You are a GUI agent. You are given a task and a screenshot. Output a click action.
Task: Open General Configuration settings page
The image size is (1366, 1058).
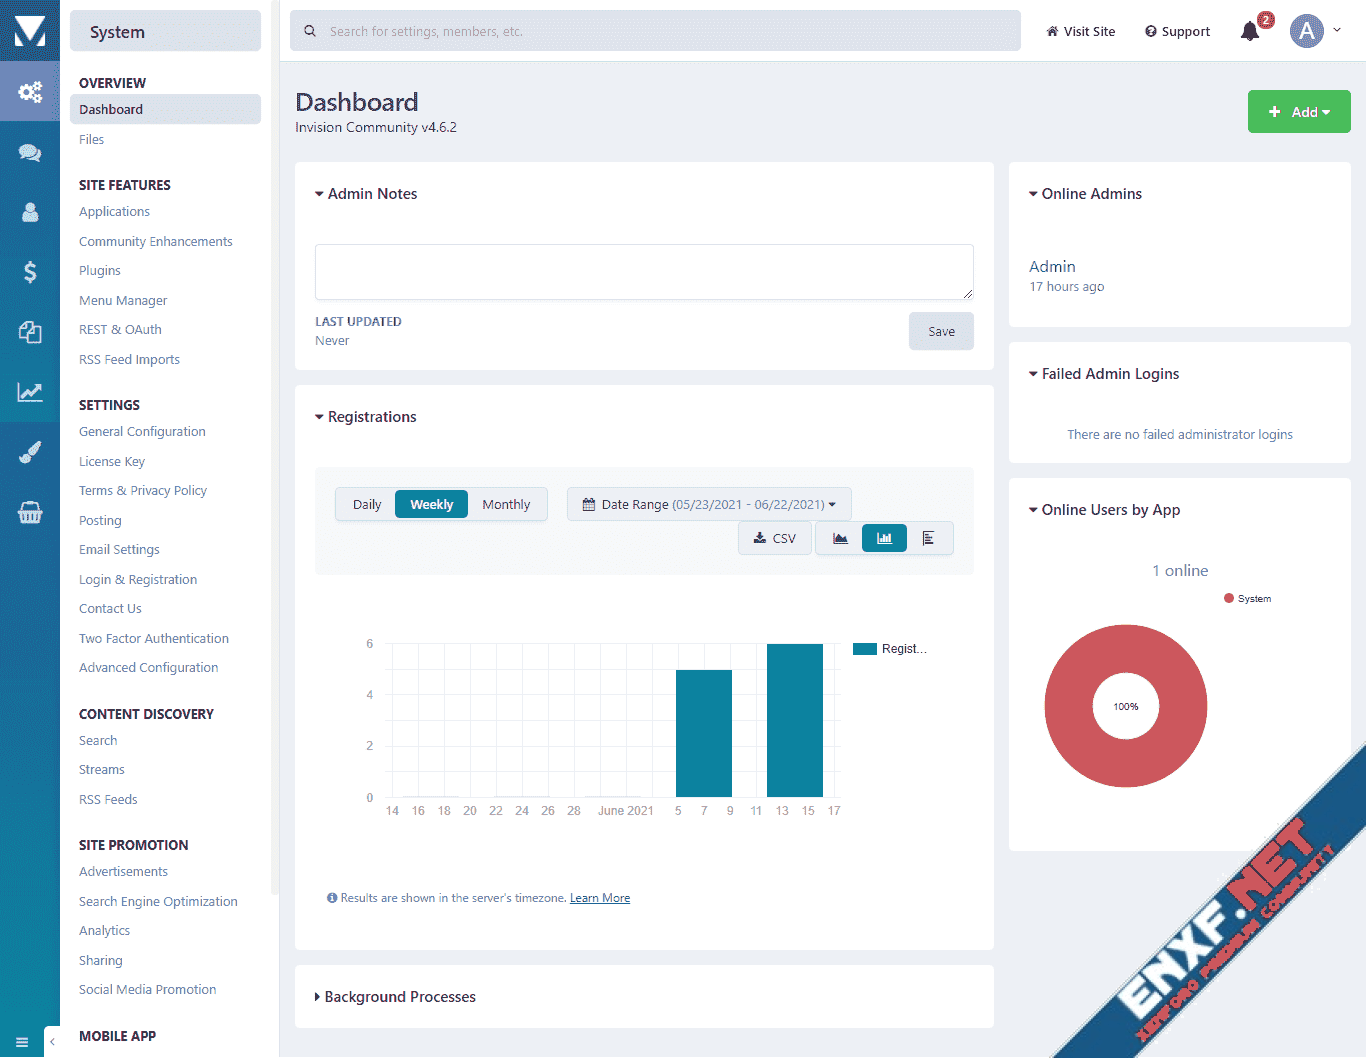pos(142,432)
